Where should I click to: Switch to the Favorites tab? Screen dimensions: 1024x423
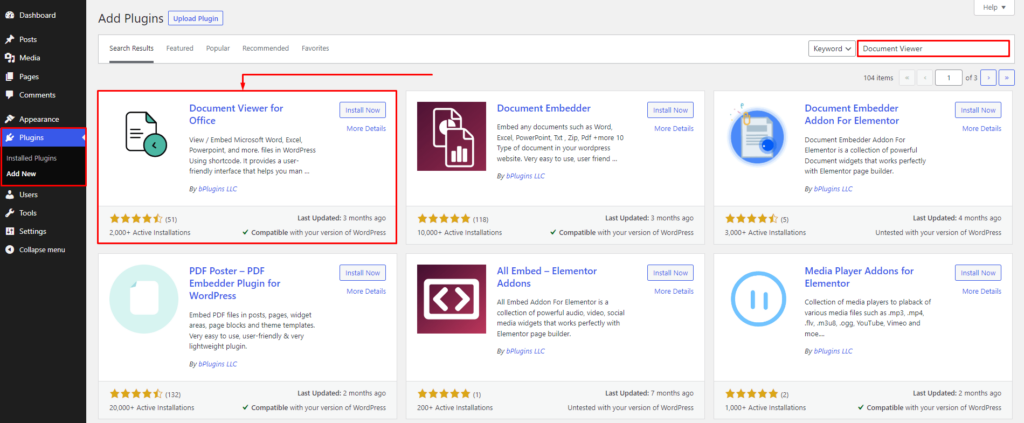(x=315, y=48)
